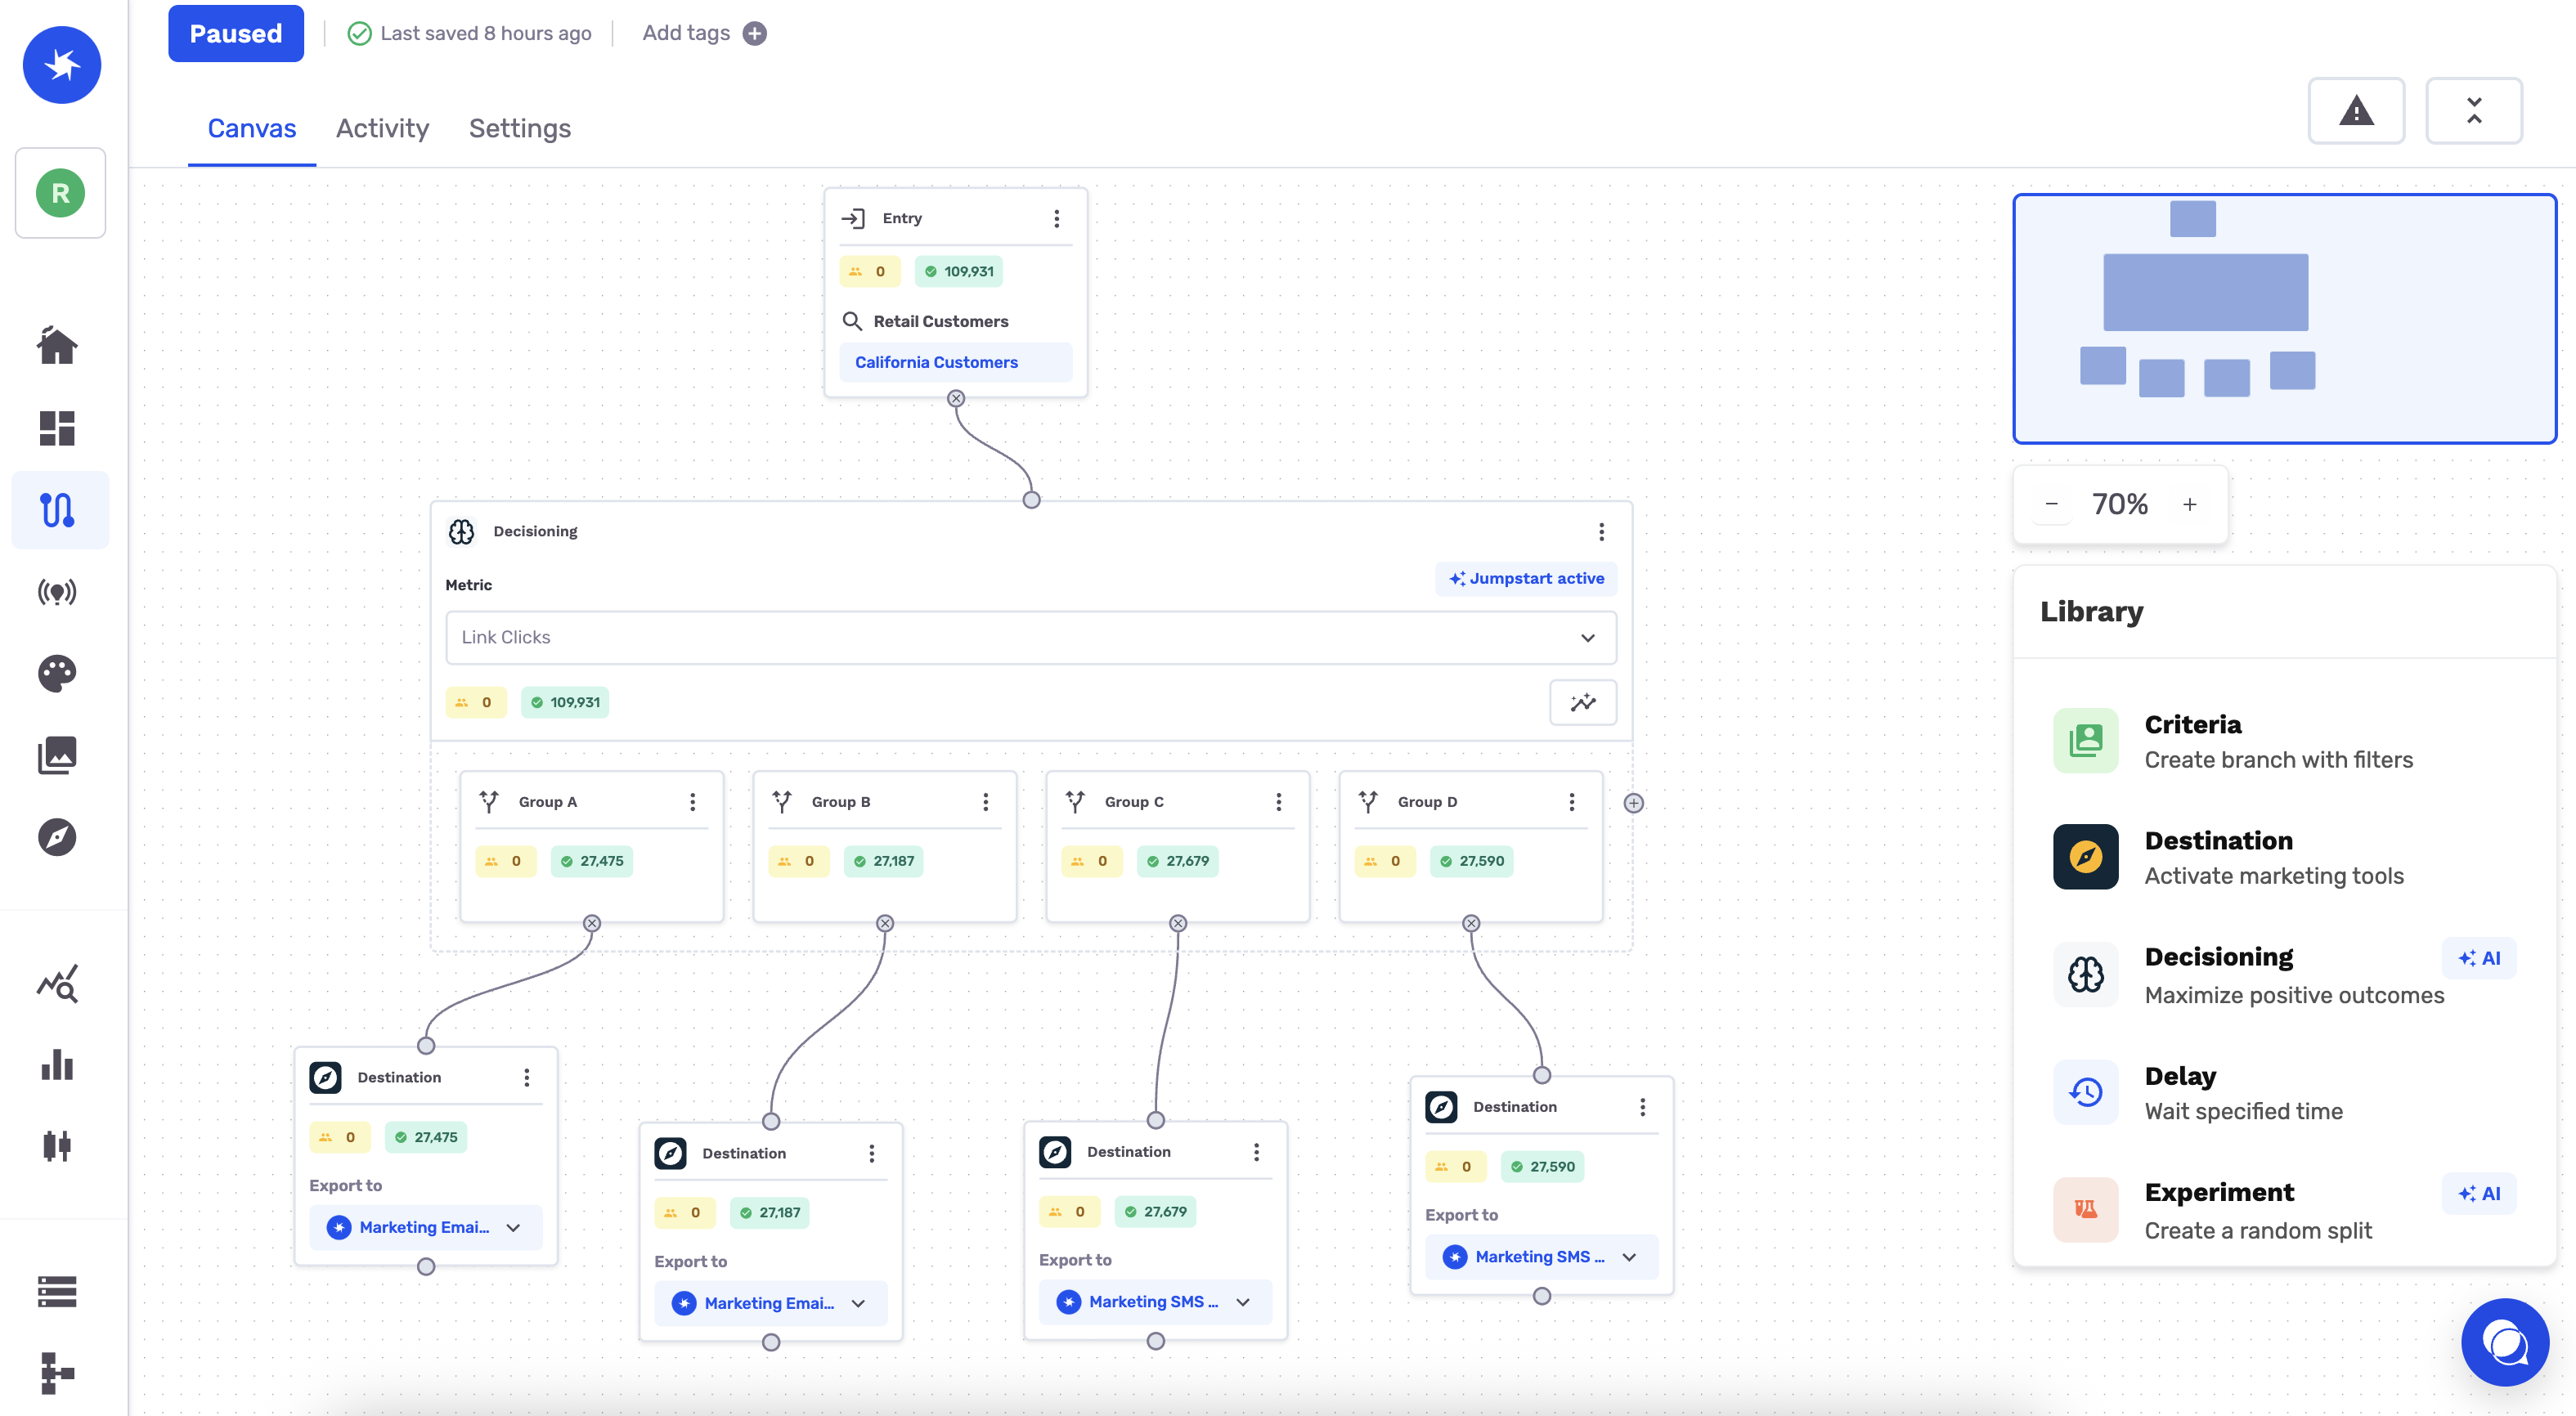This screenshot has width=2576, height=1416.
Task: Expand Group C destination Marketing SMS dropdown
Action: [1155, 1301]
